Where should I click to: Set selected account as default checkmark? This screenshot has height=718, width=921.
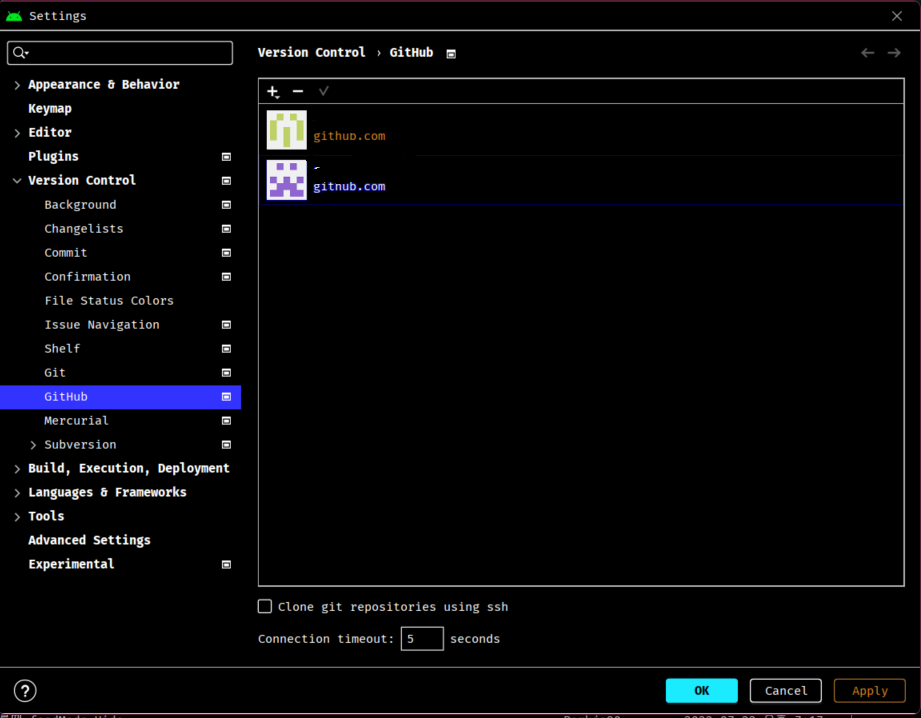(324, 91)
